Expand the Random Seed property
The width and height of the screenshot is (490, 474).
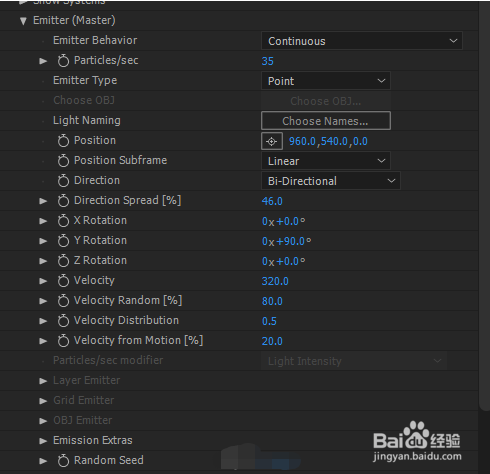pos(43,461)
